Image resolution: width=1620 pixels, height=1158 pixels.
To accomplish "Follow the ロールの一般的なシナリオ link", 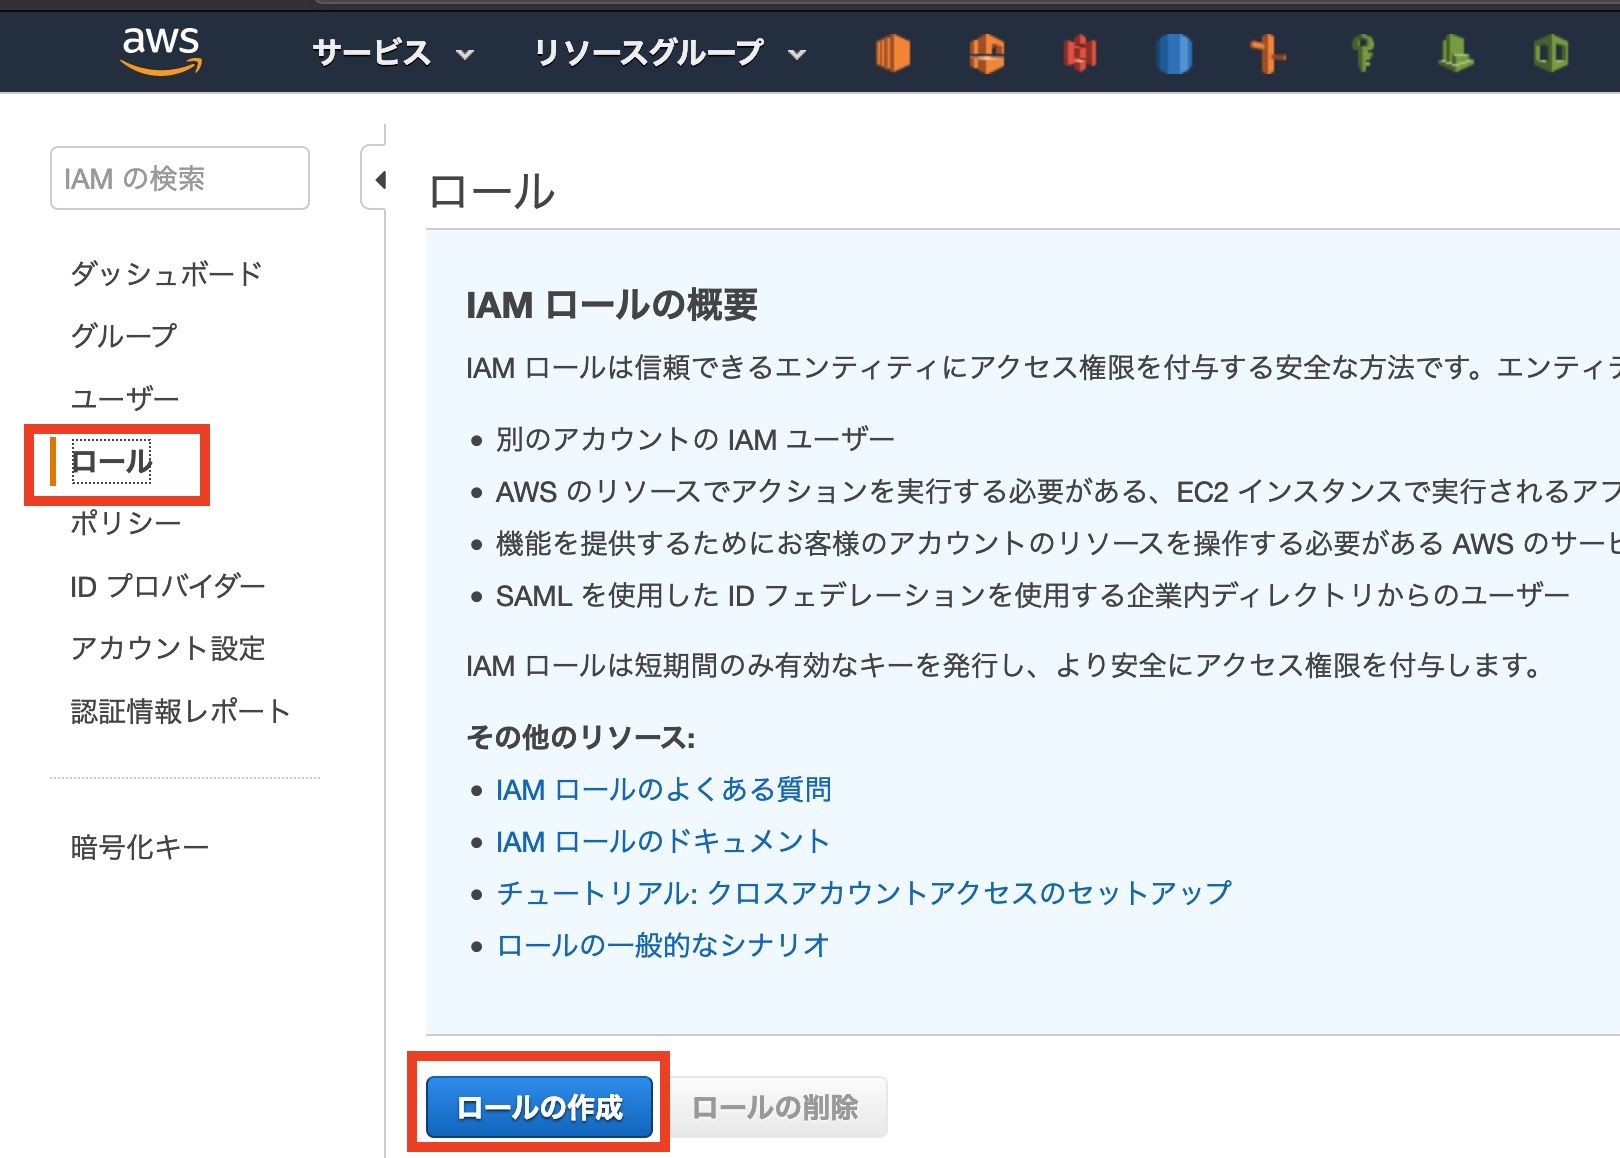I will click(663, 945).
